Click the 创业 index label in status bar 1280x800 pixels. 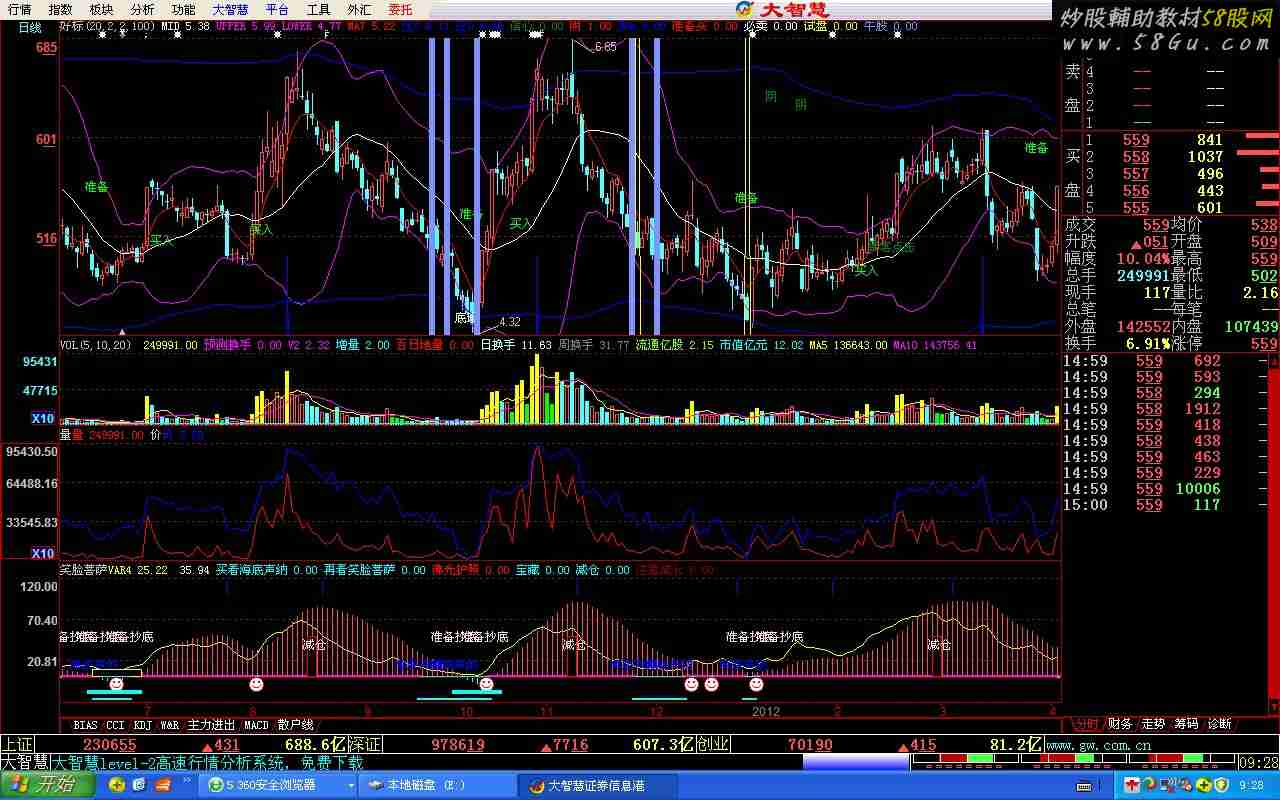pyautogui.click(x=713, y=745)
